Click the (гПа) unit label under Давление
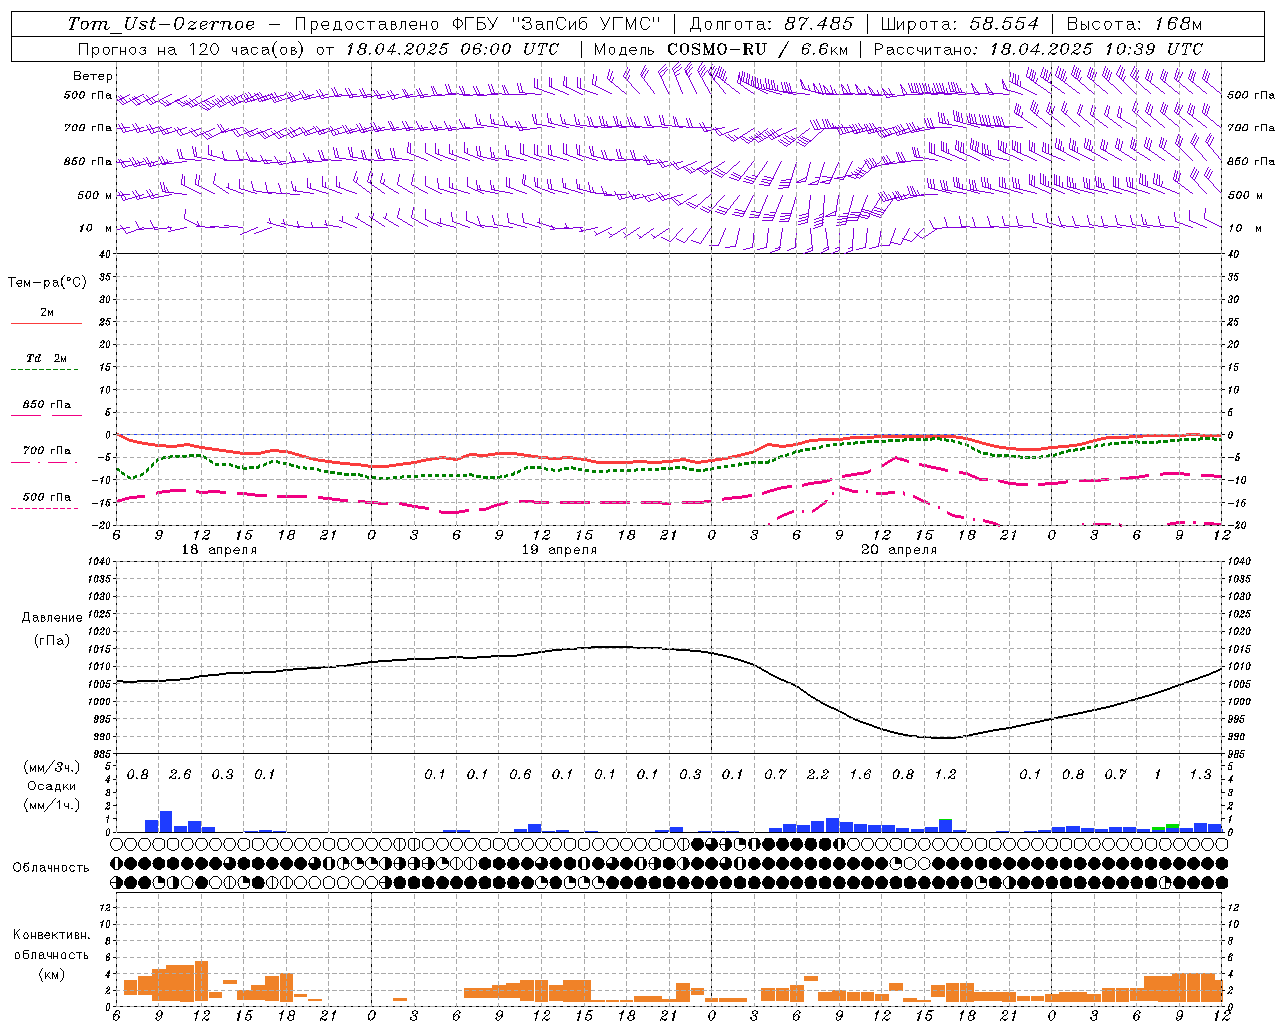1280x1024 pixels. [x=52, y=640]
